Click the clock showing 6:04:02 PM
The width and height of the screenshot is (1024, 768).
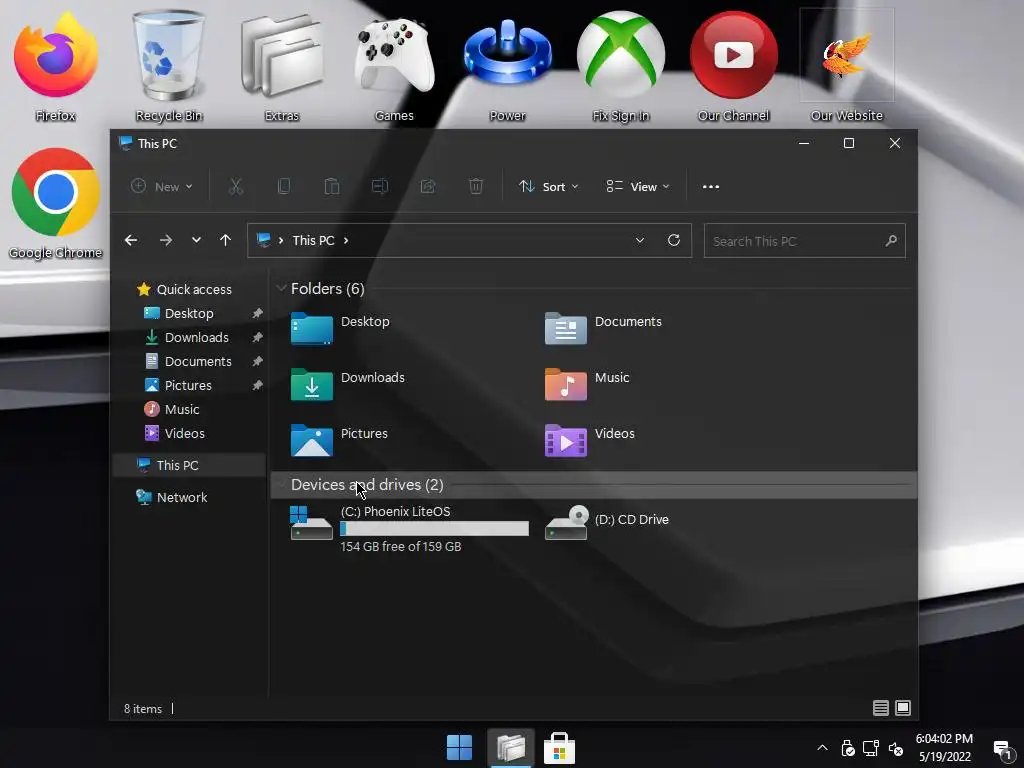(944, 739)
